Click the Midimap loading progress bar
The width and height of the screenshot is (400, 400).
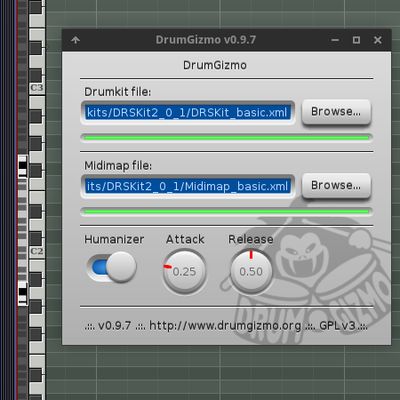tap(226, 211)
